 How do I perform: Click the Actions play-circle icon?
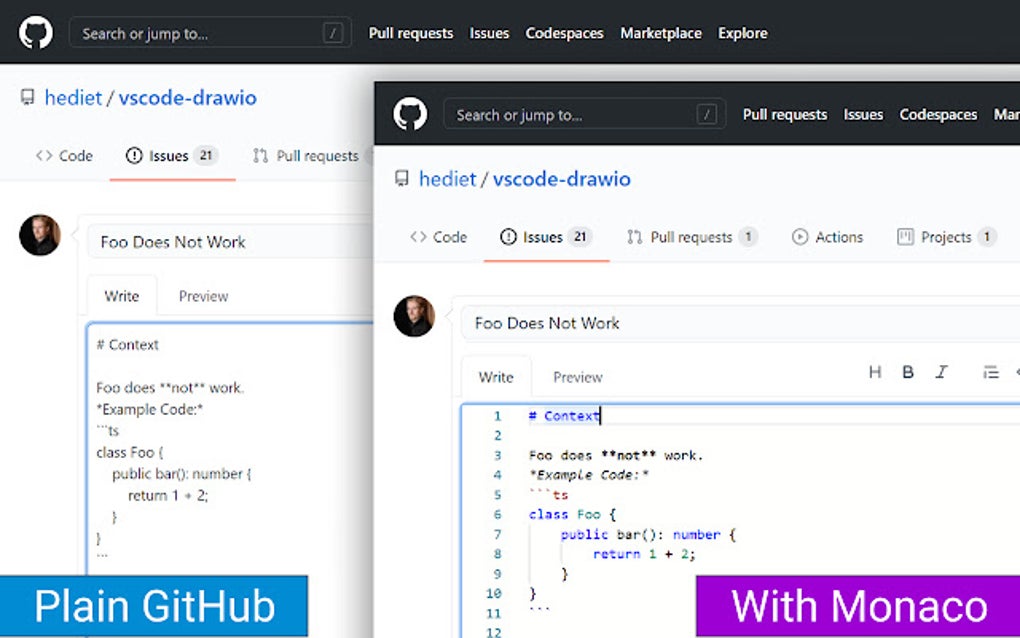point(799,237)
